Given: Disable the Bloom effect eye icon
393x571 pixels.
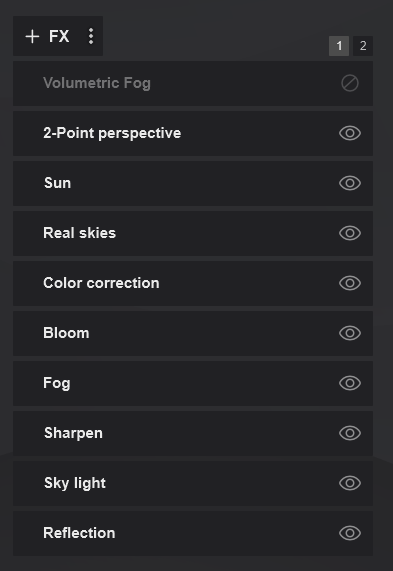Looking at the screenshot, I should [x=350, y=333].
